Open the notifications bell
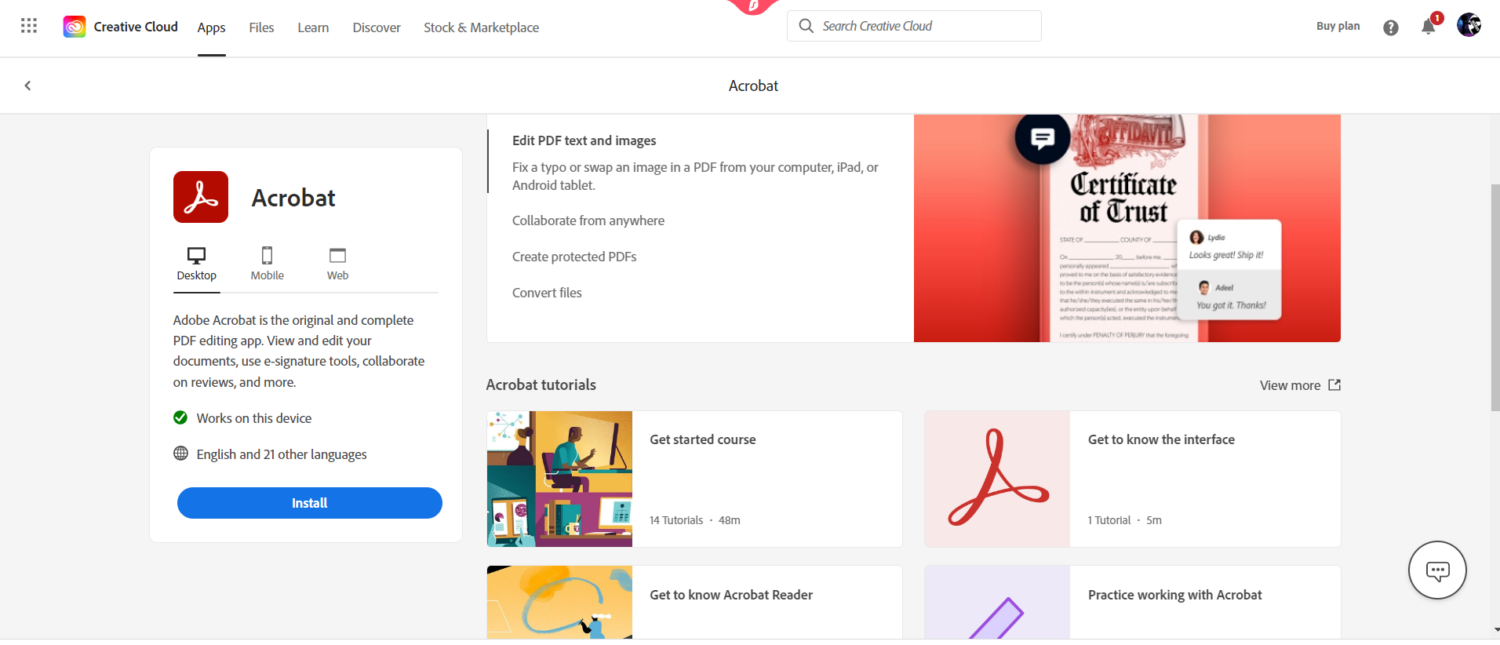Screen dimensions: 1500x645 (x=1428, y=27)
